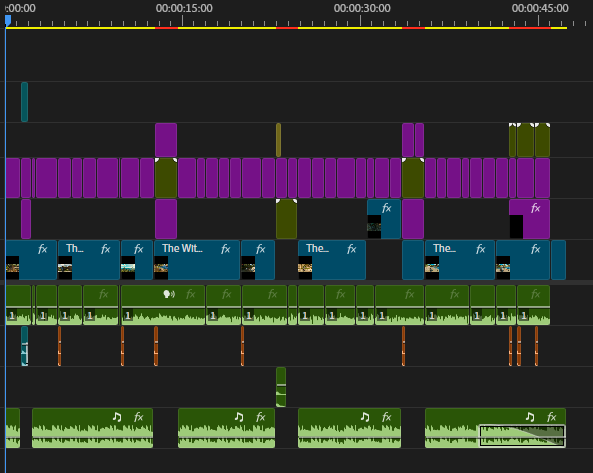Select the audio fade-out transition on the last music clip
This screenshot has height=473, width=593.
coord(522,436)
